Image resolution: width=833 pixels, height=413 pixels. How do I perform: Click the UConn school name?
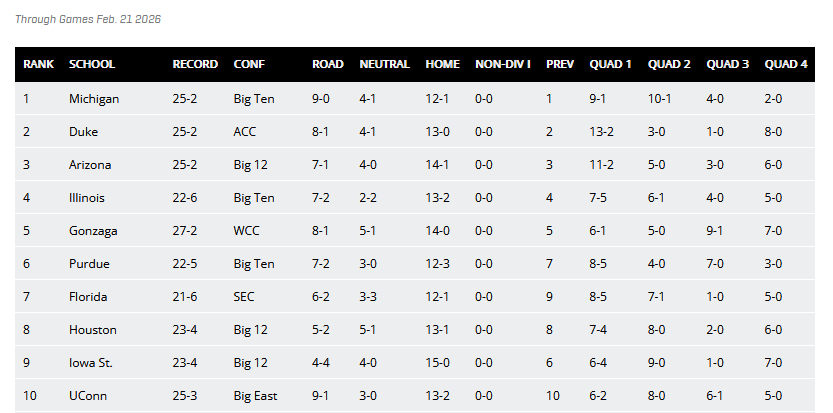[88, 396]
